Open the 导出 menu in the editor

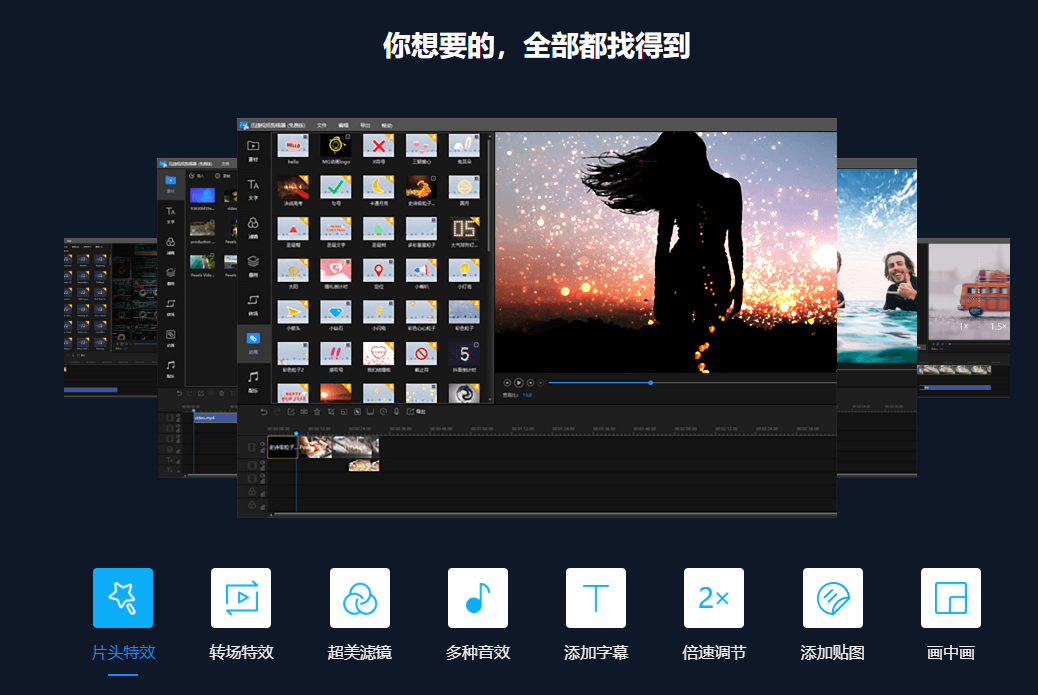click(365, 125)
